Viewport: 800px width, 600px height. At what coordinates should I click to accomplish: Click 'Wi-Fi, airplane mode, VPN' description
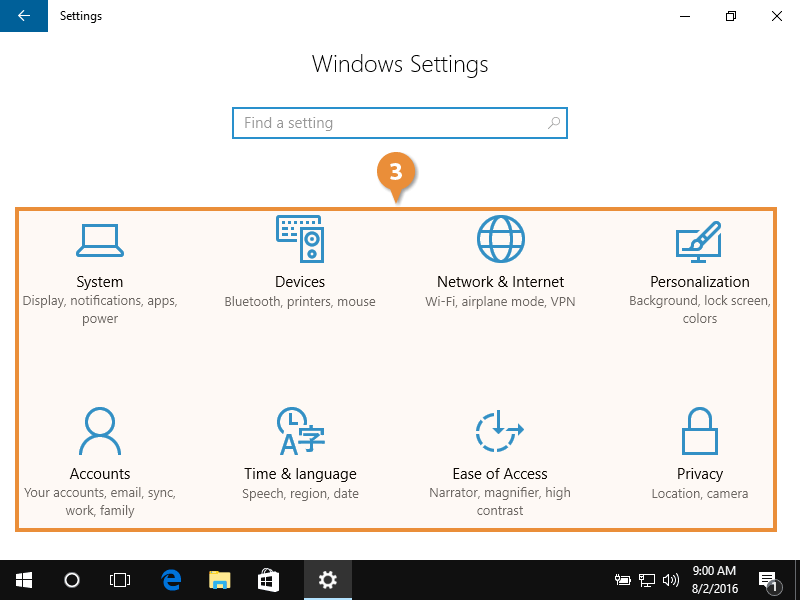coord(500,302)
